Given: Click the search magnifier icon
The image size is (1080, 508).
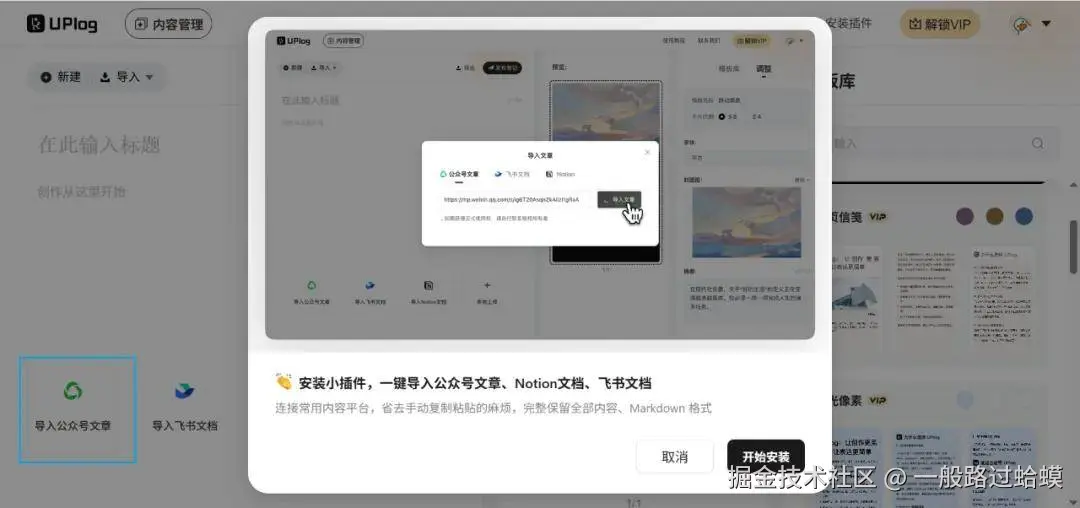Looking at the screenshot, I should (x=1037, y=143).
